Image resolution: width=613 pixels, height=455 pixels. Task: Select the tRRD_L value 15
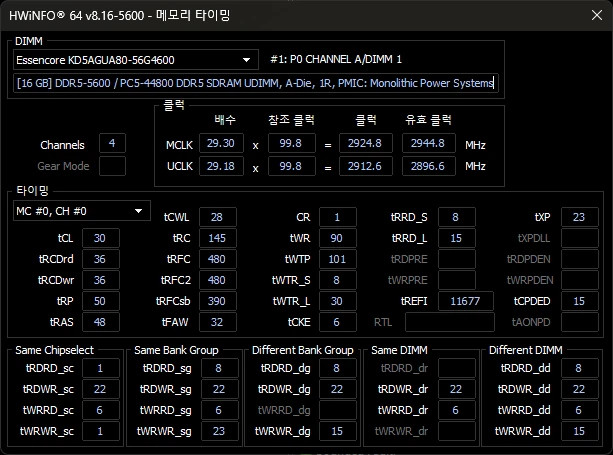pyautogui.click(x=457, y=238)
